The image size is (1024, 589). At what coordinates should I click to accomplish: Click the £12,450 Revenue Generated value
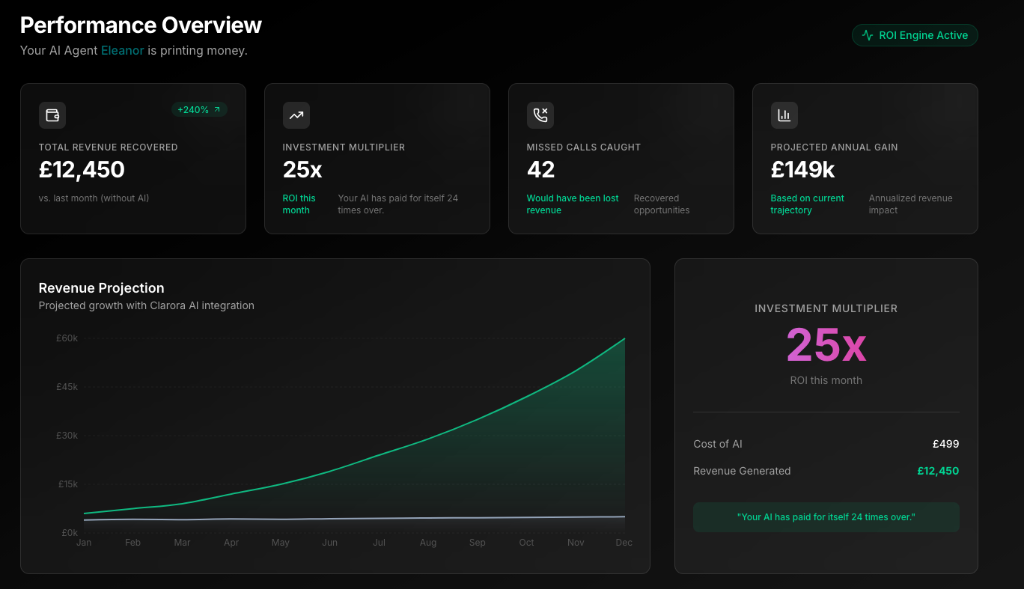pyautogui.click(x=937, y=470)
